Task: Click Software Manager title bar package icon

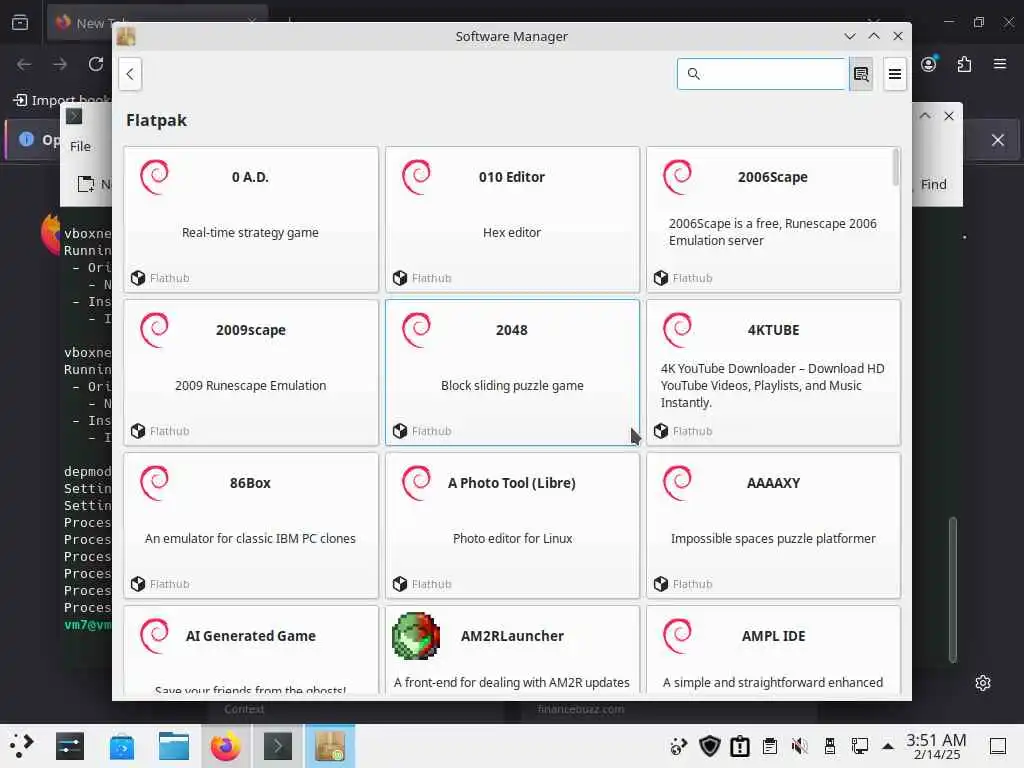Action: (x=126, y=37)
